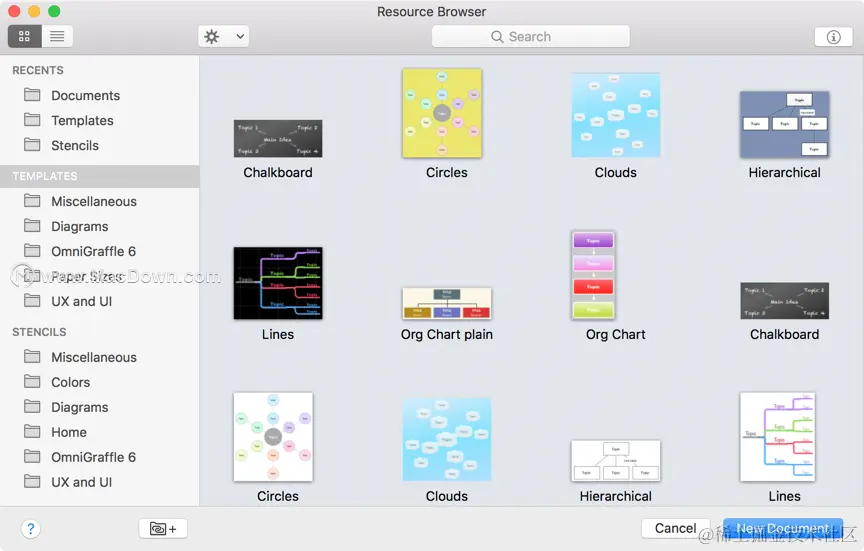
Task: Select Clouds template beside blue Hierarchical
Action: [x=615, y=115]
